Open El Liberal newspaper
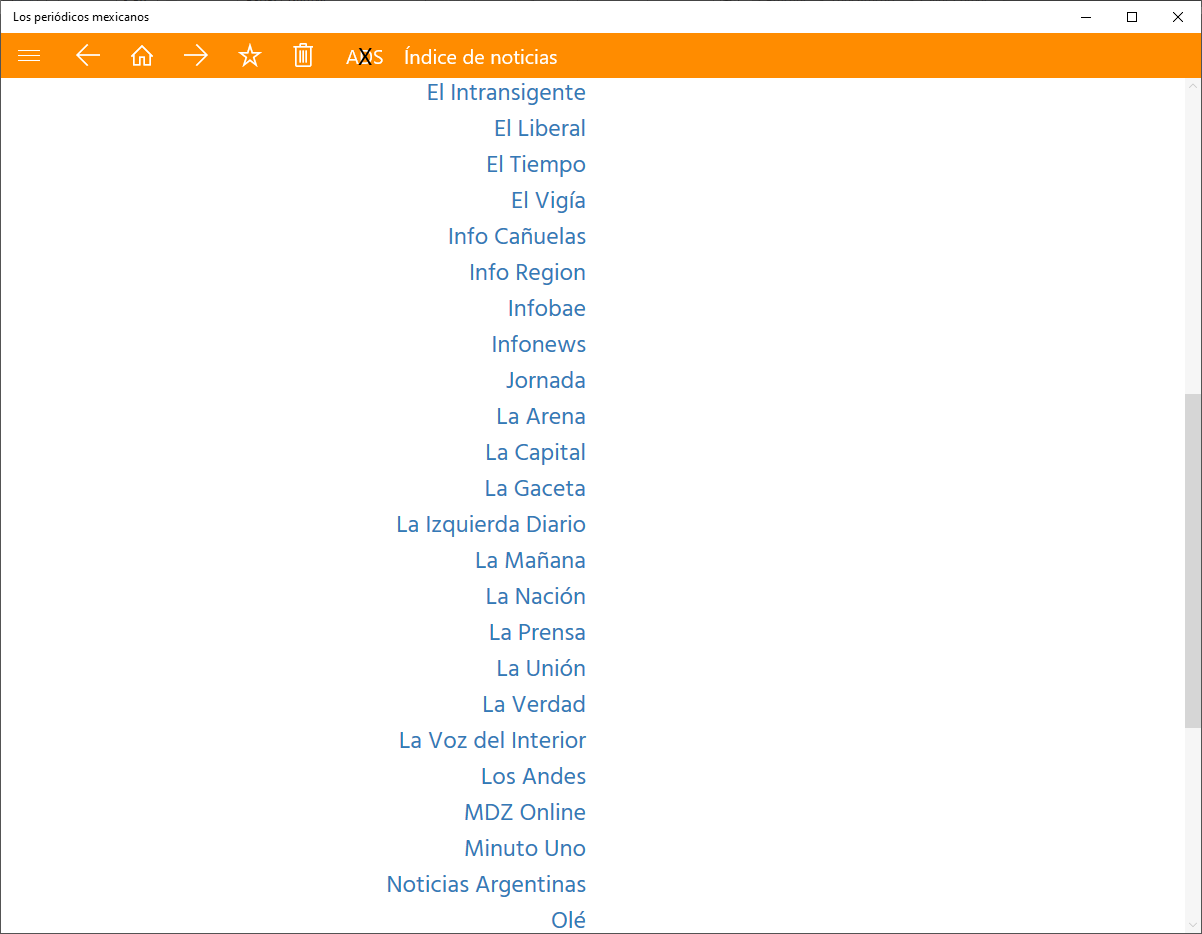 540,128
